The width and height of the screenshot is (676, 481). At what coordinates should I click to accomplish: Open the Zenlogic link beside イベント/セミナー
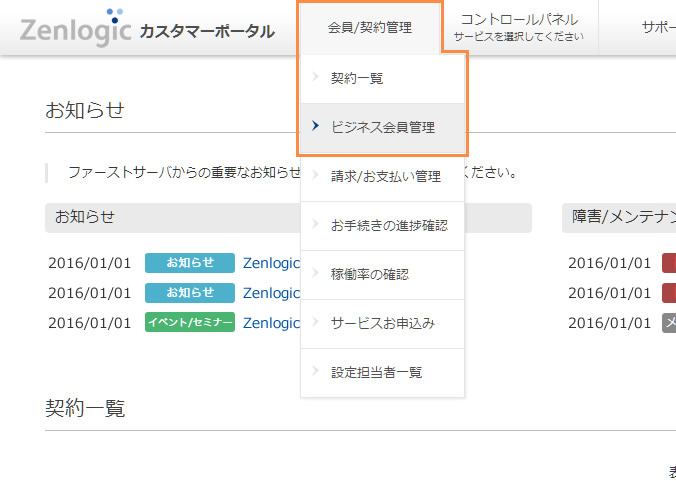click(271, 323)
